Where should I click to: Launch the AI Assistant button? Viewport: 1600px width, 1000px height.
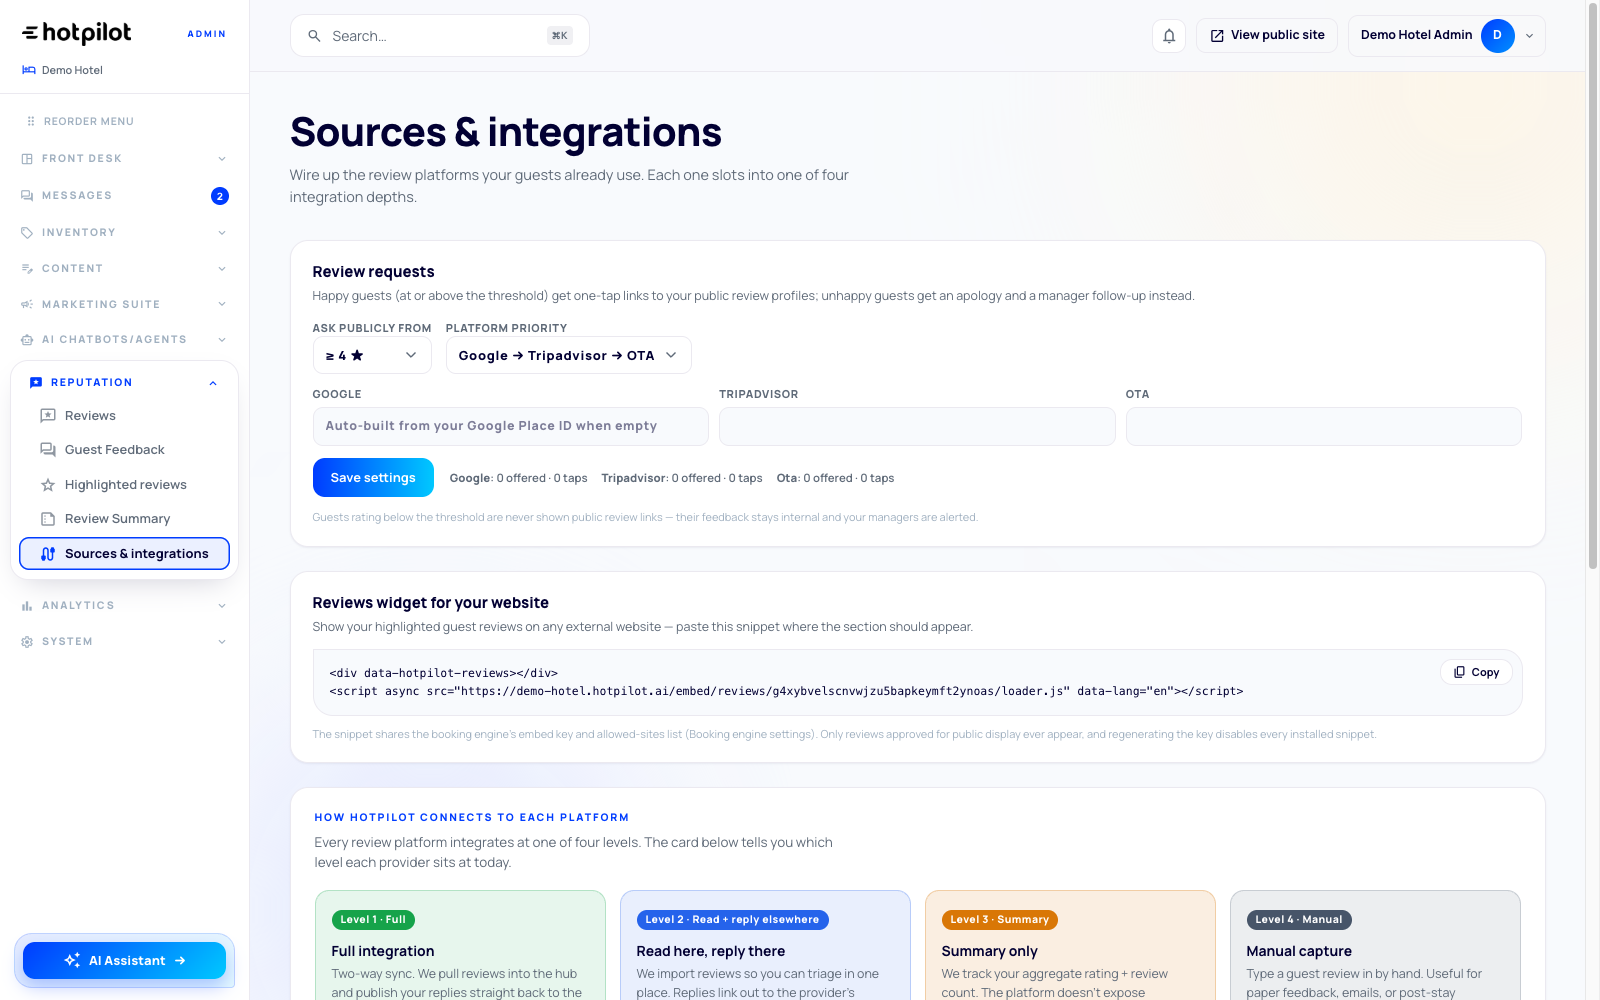click(124, 960)
